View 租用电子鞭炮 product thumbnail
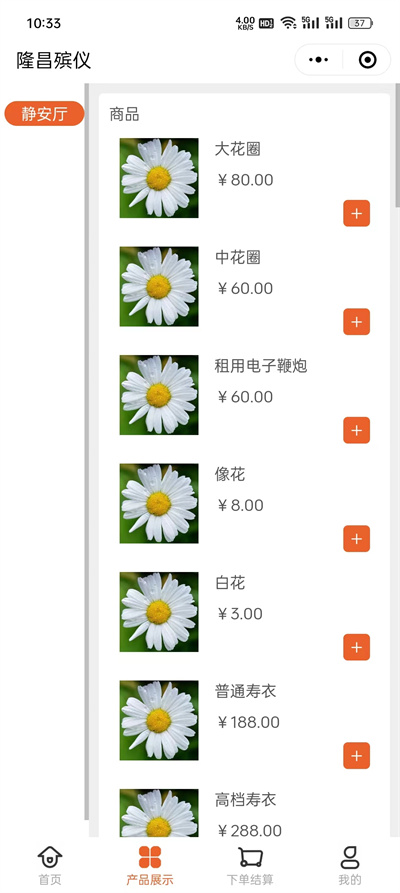This screenshot has height=893, width=400. (159, 395)
